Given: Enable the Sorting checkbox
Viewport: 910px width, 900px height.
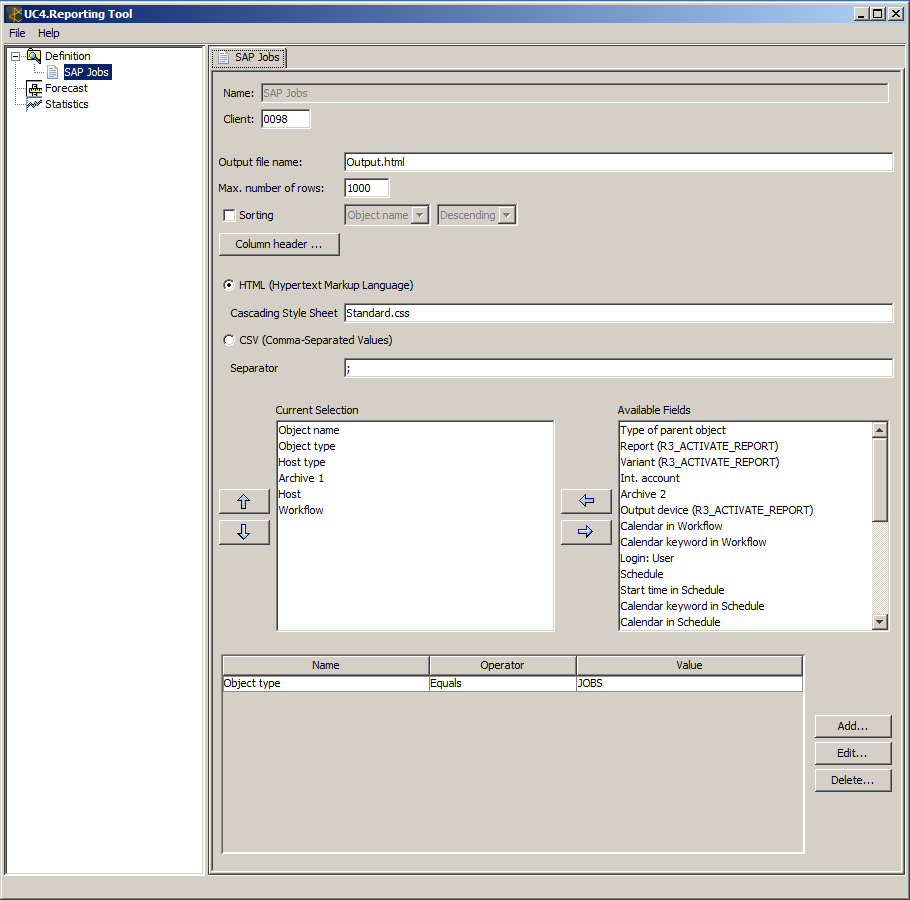Looking at the screenshot, I should tap(229, 215).
